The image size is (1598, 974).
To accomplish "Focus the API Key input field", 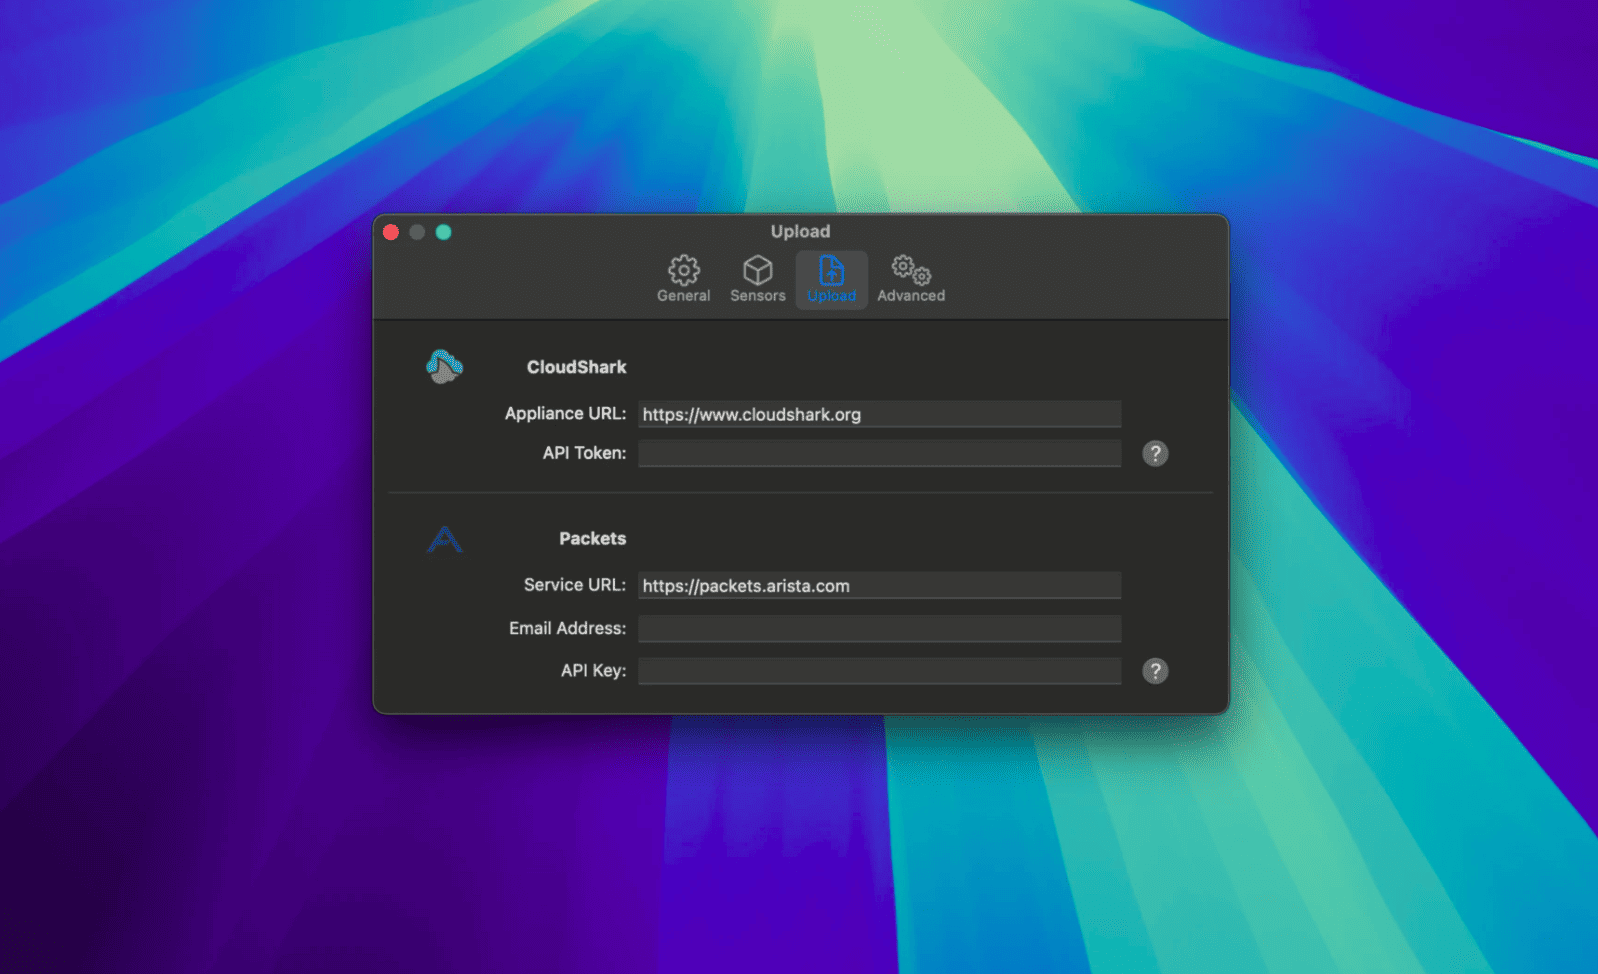I will (880, 671).
